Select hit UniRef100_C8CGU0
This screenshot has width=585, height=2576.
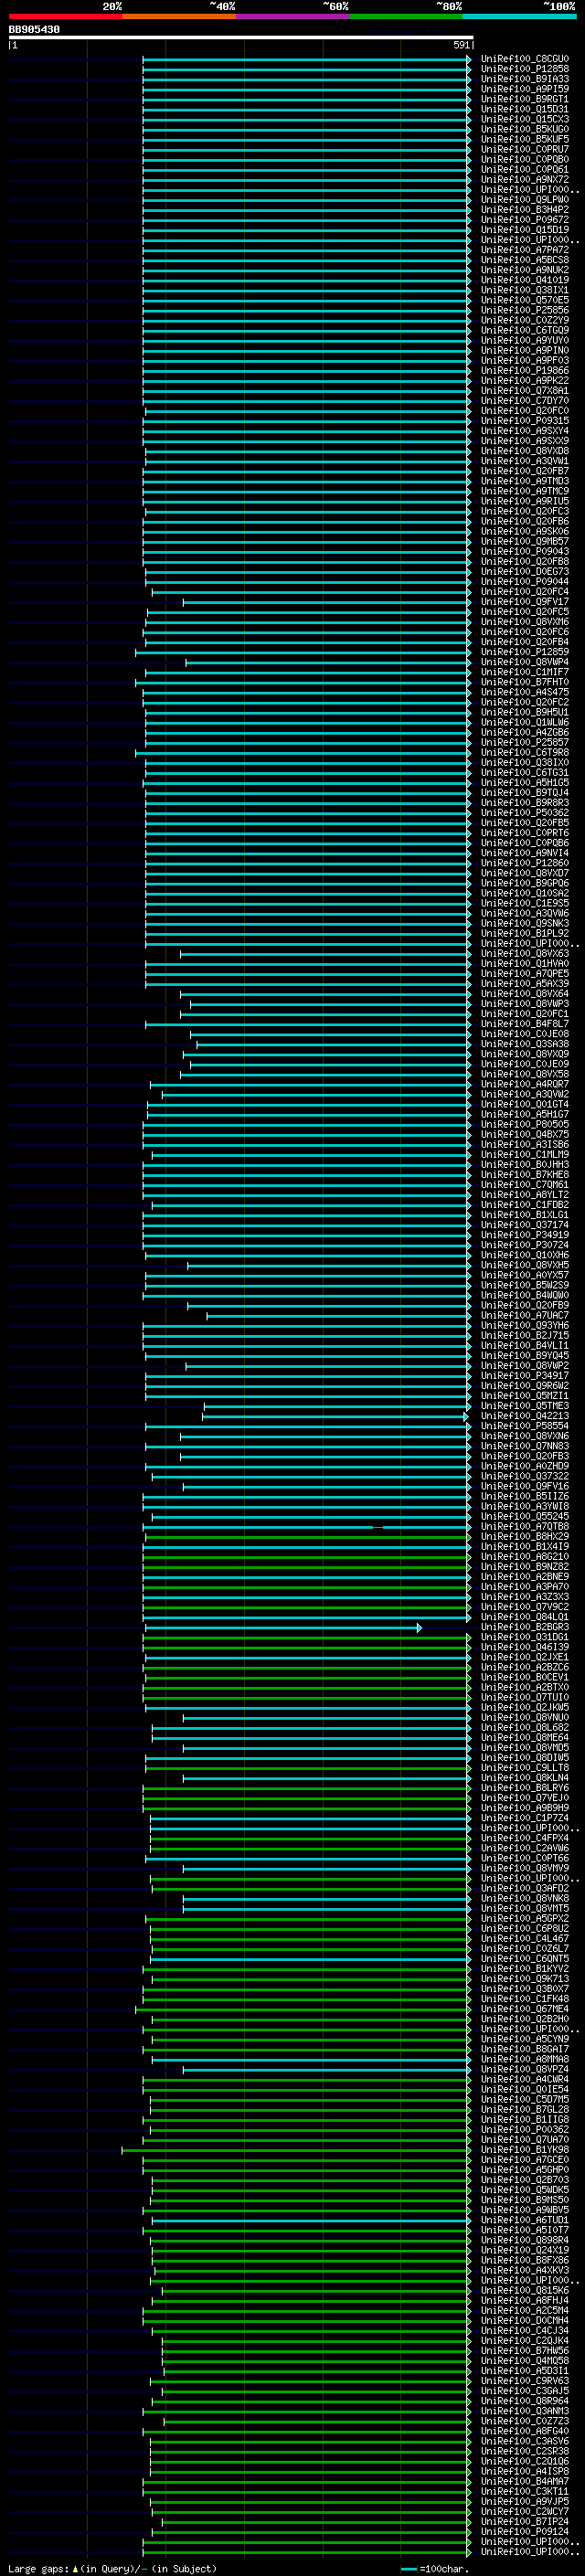pos(525,59)
